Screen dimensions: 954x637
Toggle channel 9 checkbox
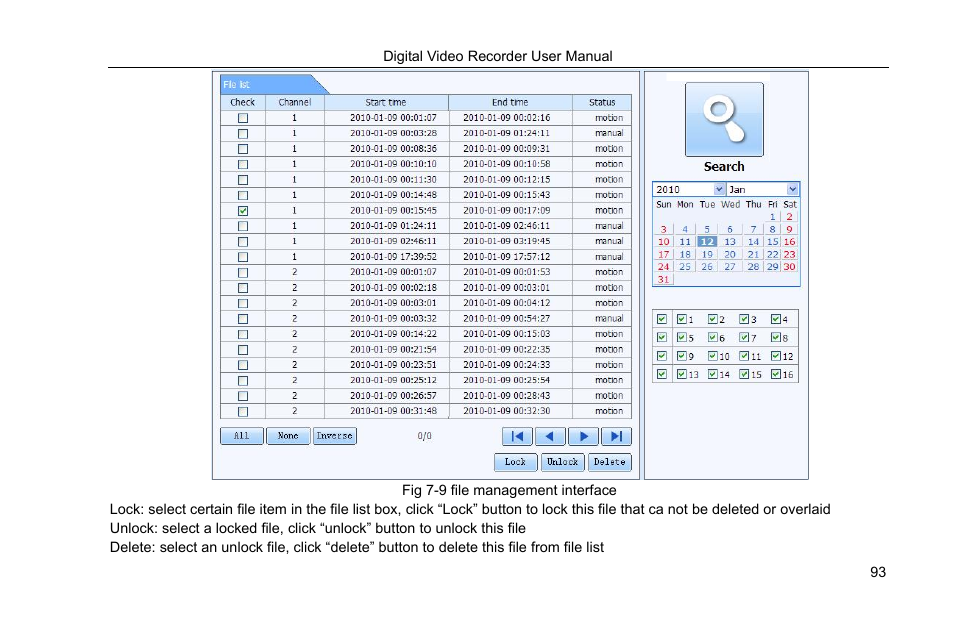pos(681,356)
